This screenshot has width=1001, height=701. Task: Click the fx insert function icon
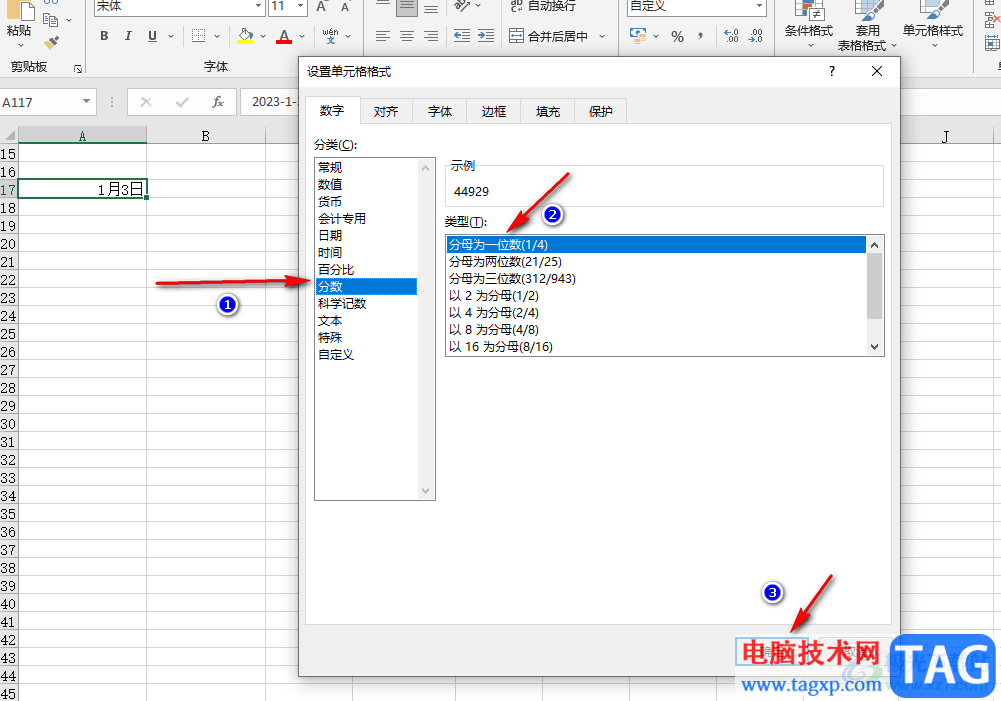[218, 102]
